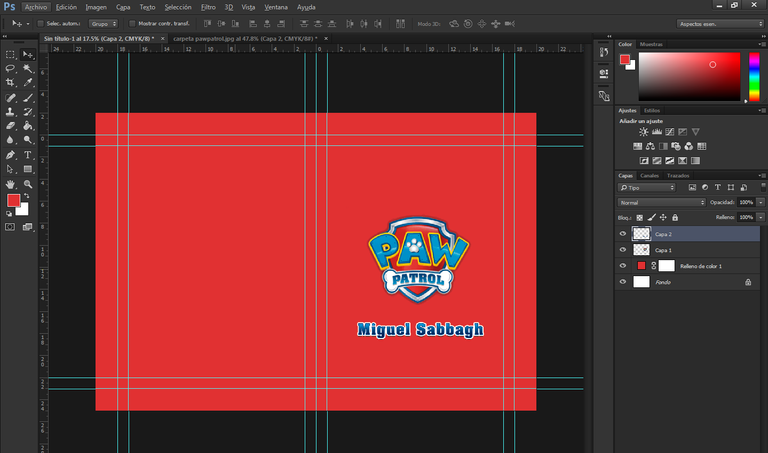This screenshot has width=768, height=453.
Task: Open the Opacidad slider dropdown arrow
Action: tap(761, 202)
